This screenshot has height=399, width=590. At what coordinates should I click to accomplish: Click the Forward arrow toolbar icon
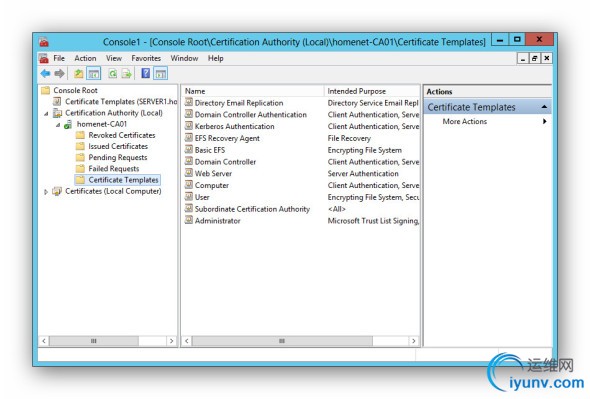(59, 73)
